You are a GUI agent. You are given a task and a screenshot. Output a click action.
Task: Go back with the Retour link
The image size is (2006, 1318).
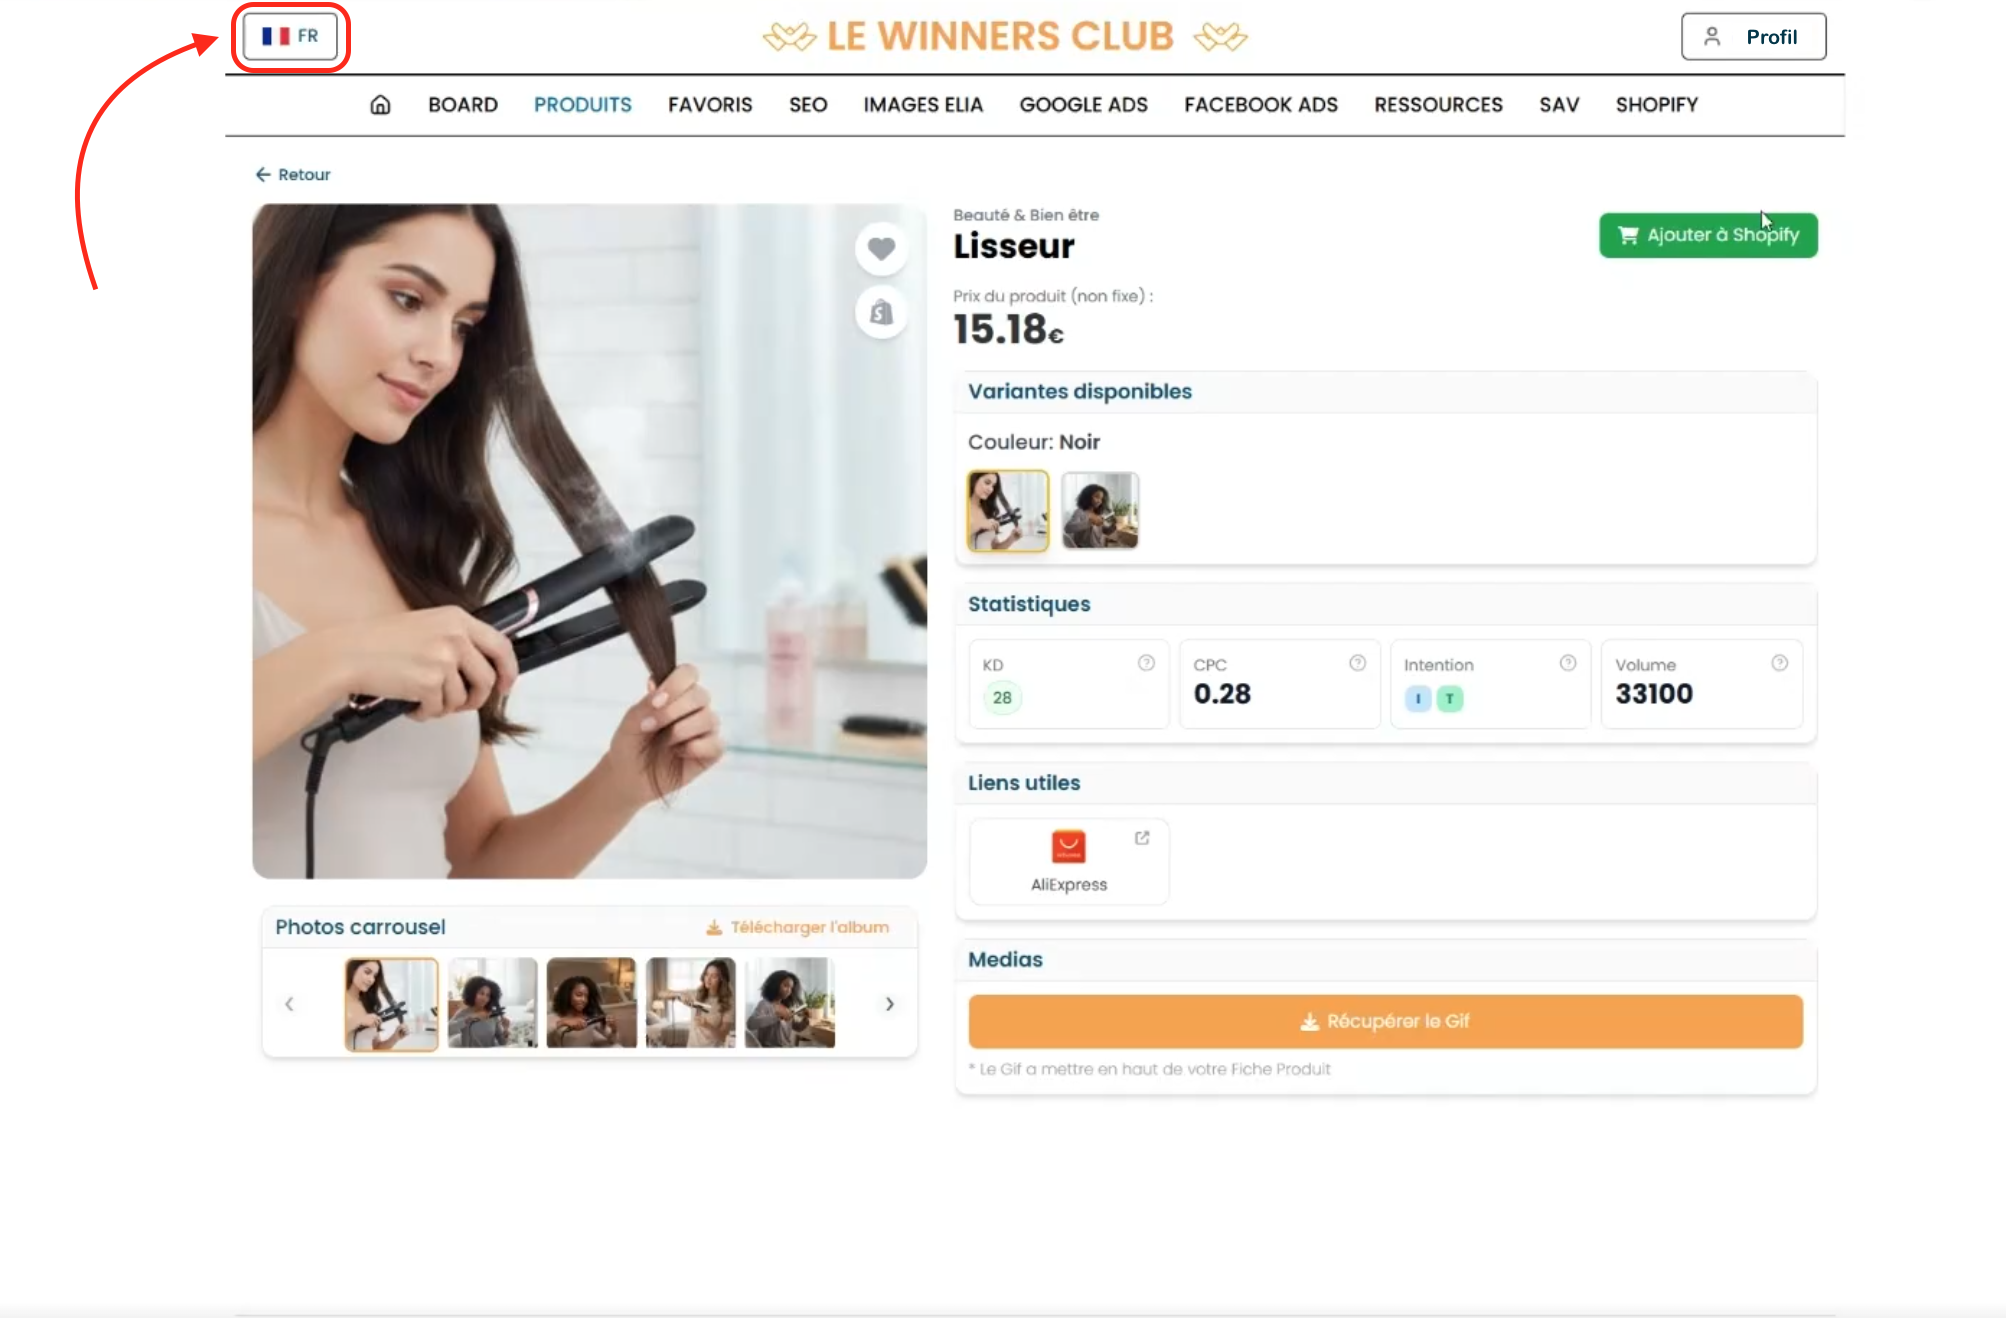[x=292, y=175]
